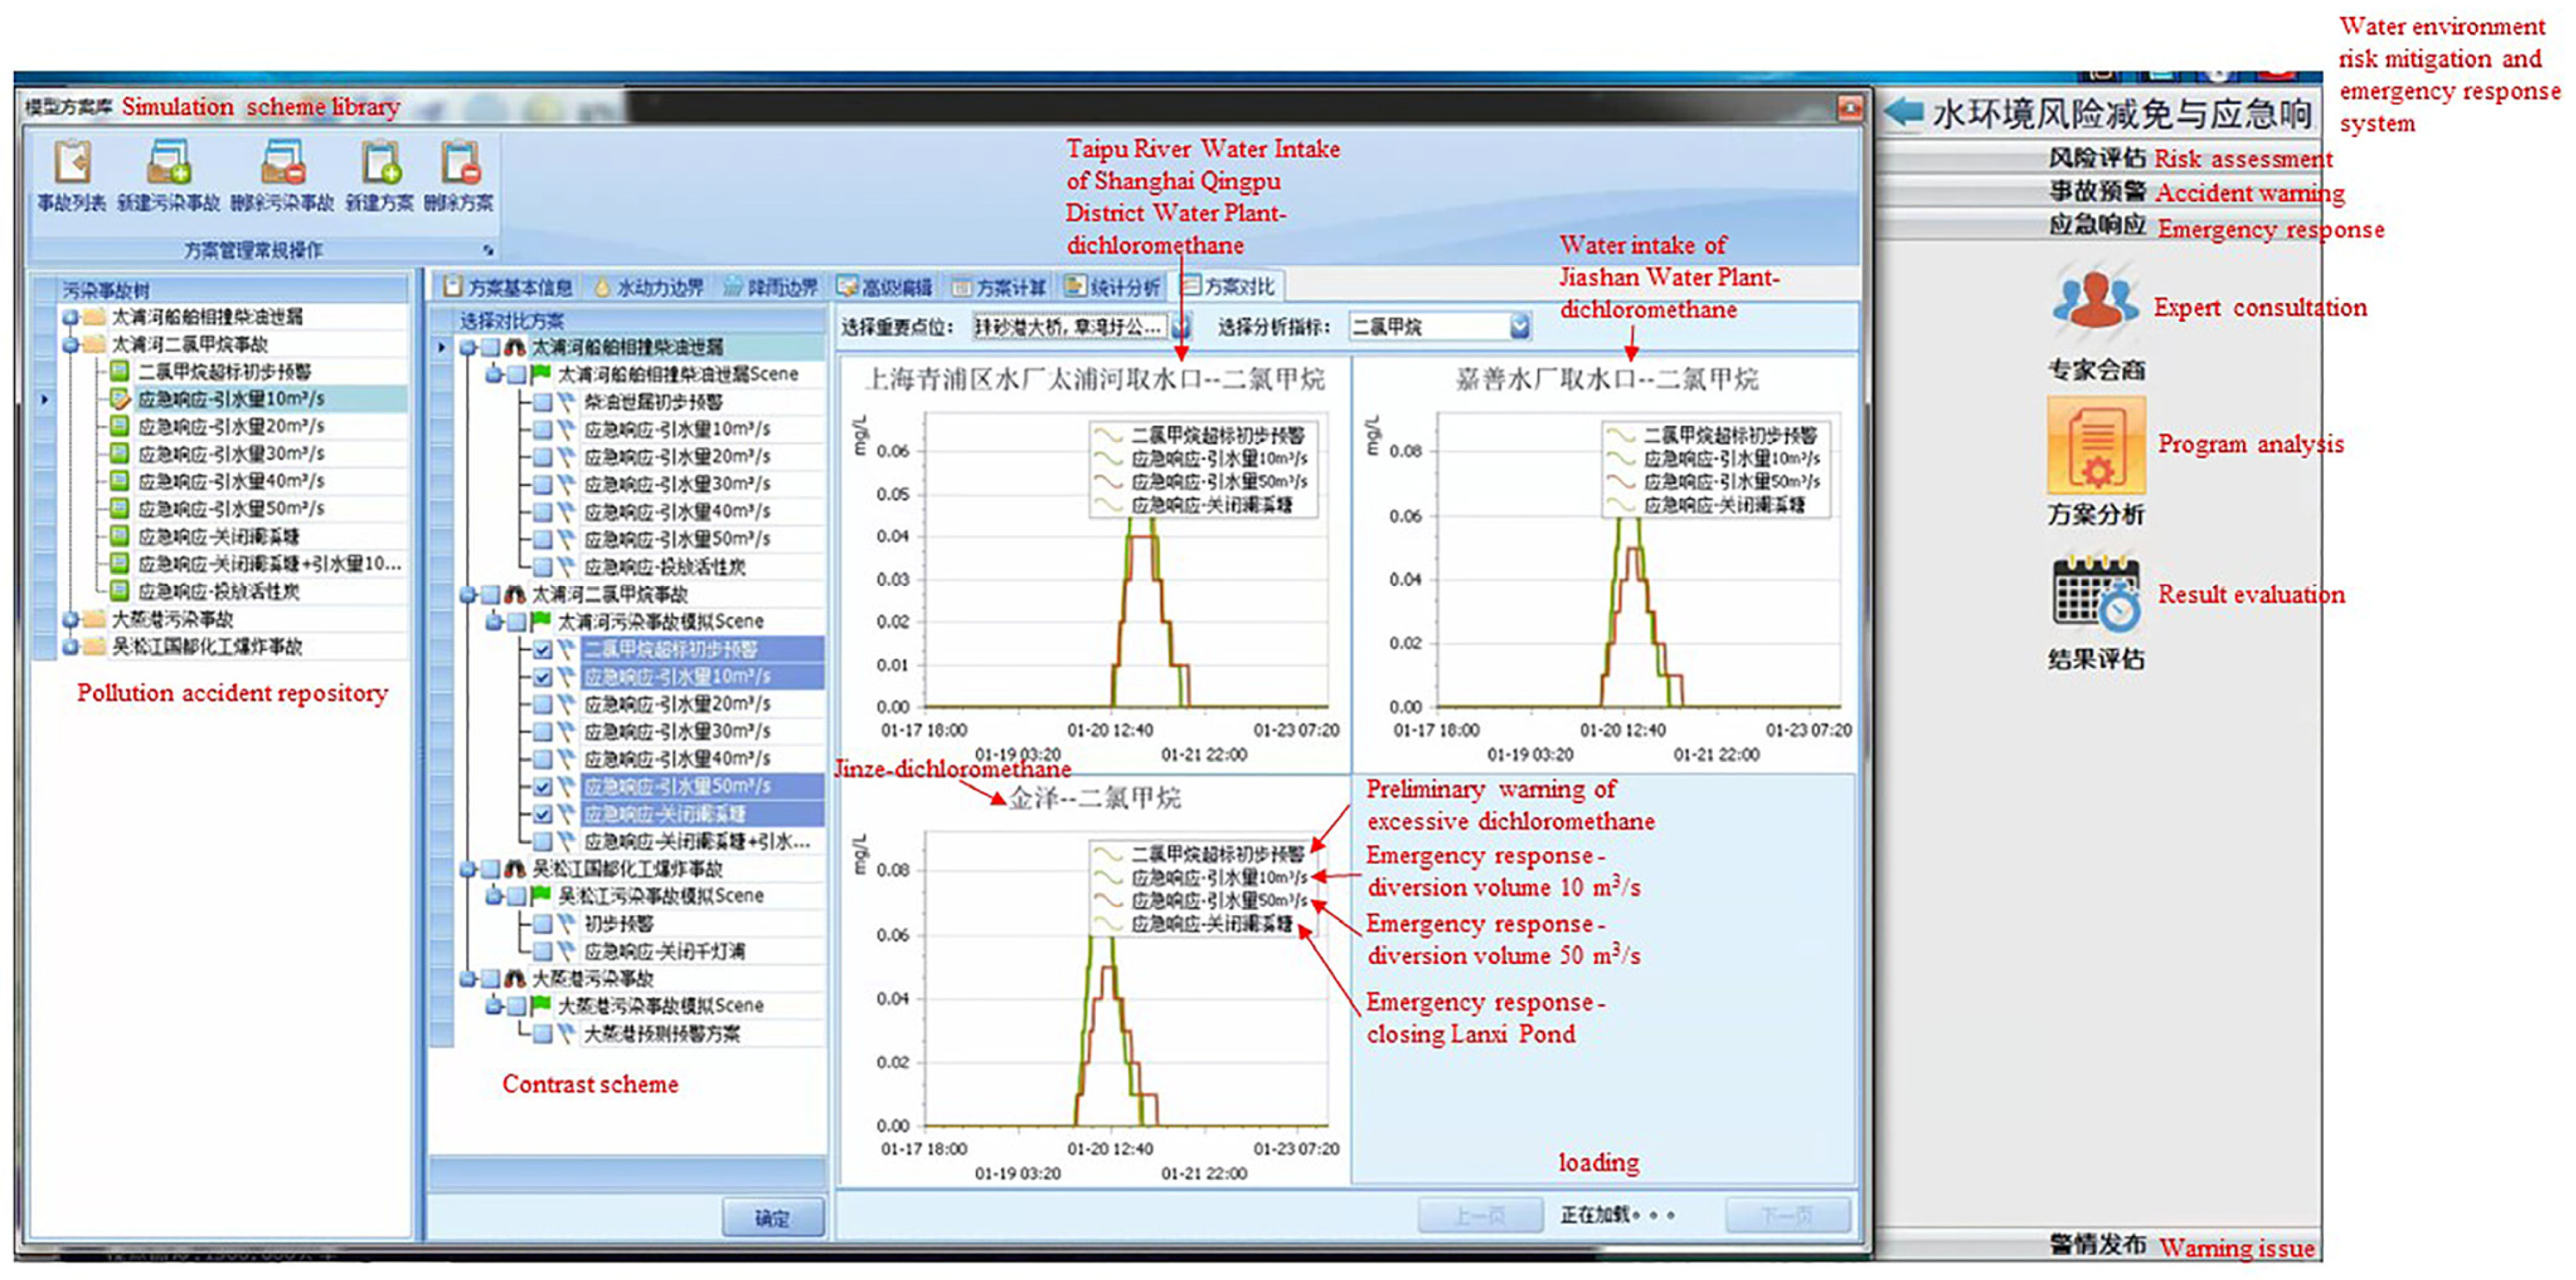Screen dimensions: 2576x1280
Task: Open the 选择分析指标 二氯甲烷 dropdown
Action: (x=1519, y=326)
